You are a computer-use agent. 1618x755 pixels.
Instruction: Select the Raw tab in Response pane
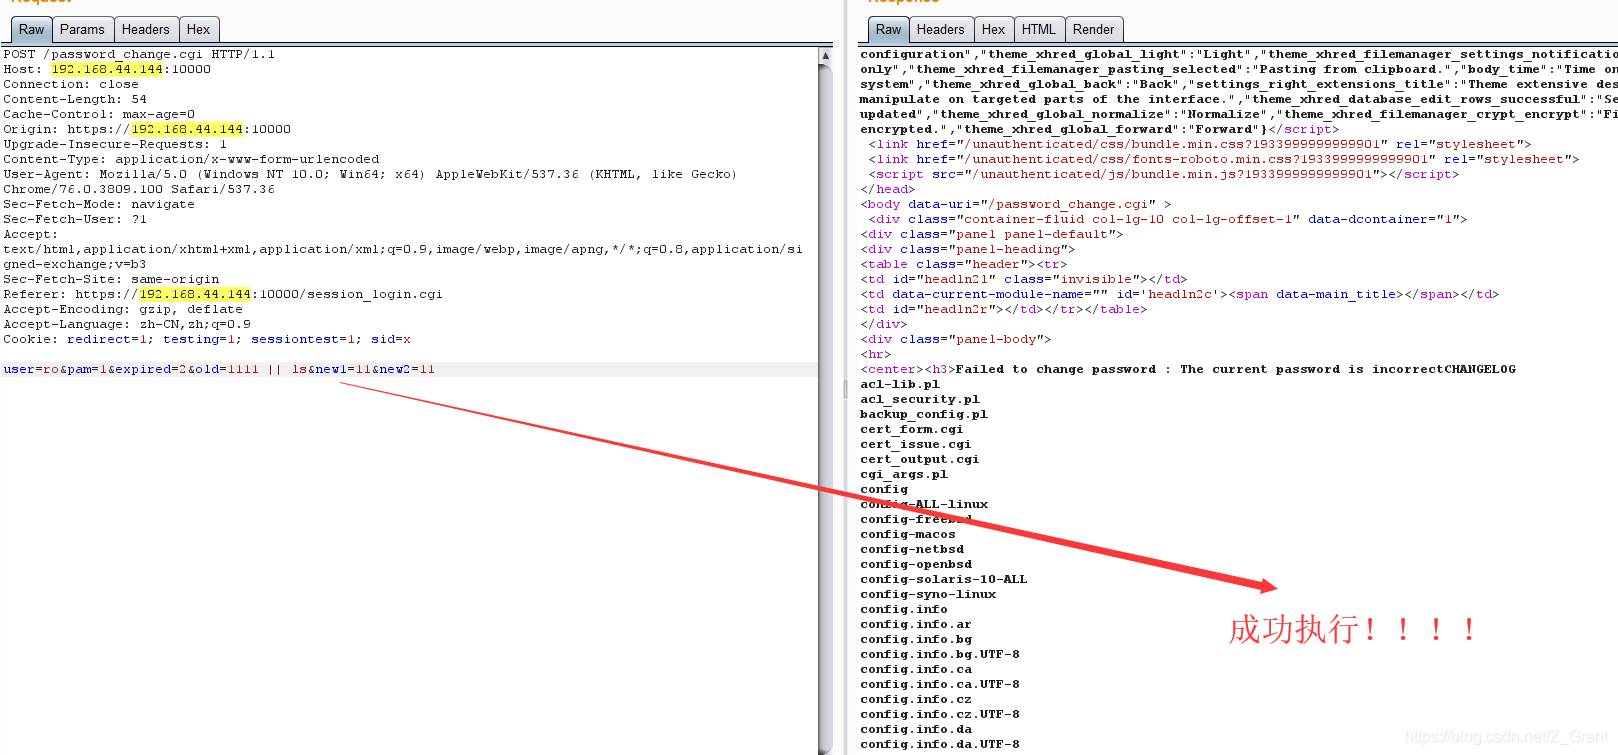pos(888,30)
